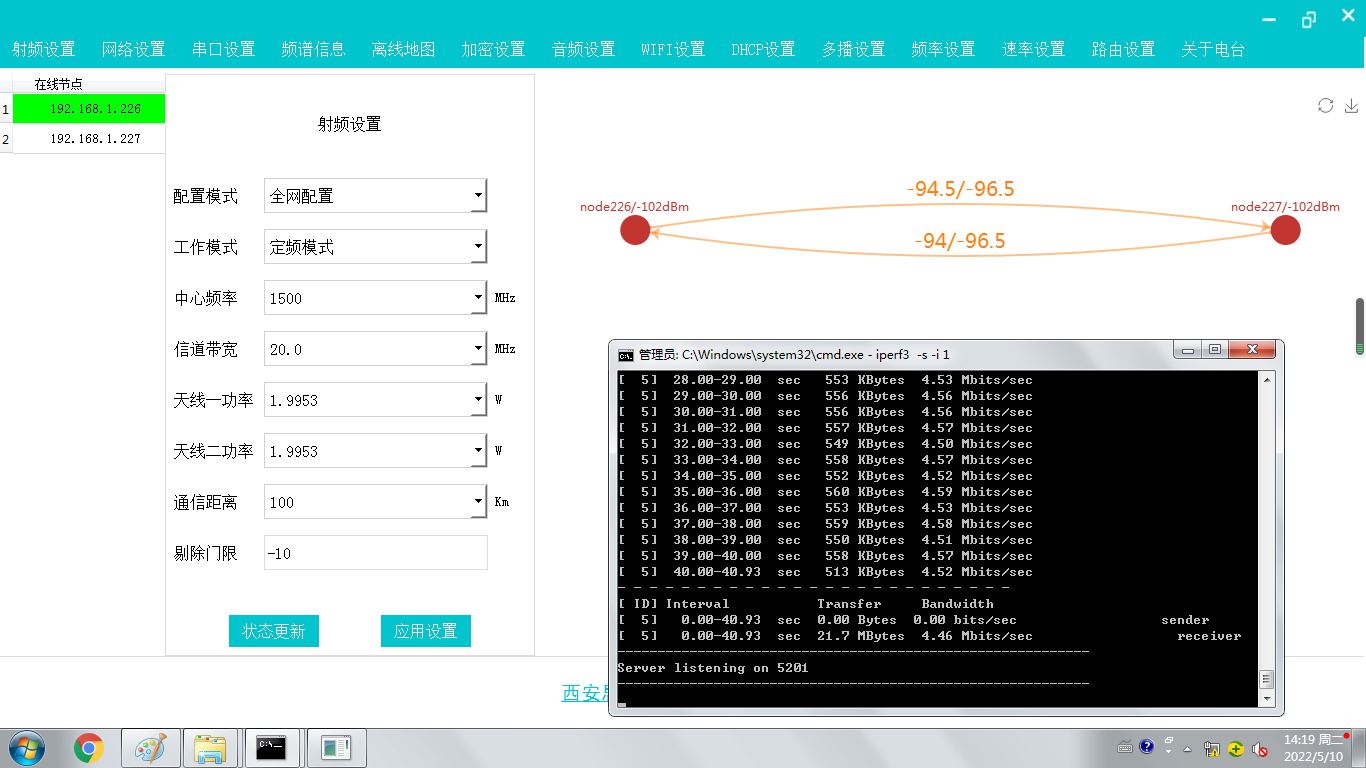
Task: Click the node226 red circle
Action: [x=635, y=230]
